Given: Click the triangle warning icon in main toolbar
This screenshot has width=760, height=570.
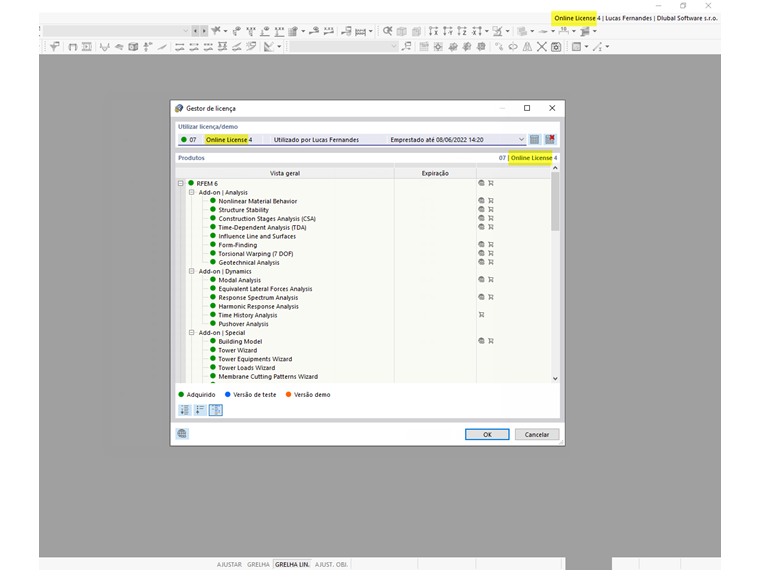Looking at the screenshot, I should coord(527,47).
